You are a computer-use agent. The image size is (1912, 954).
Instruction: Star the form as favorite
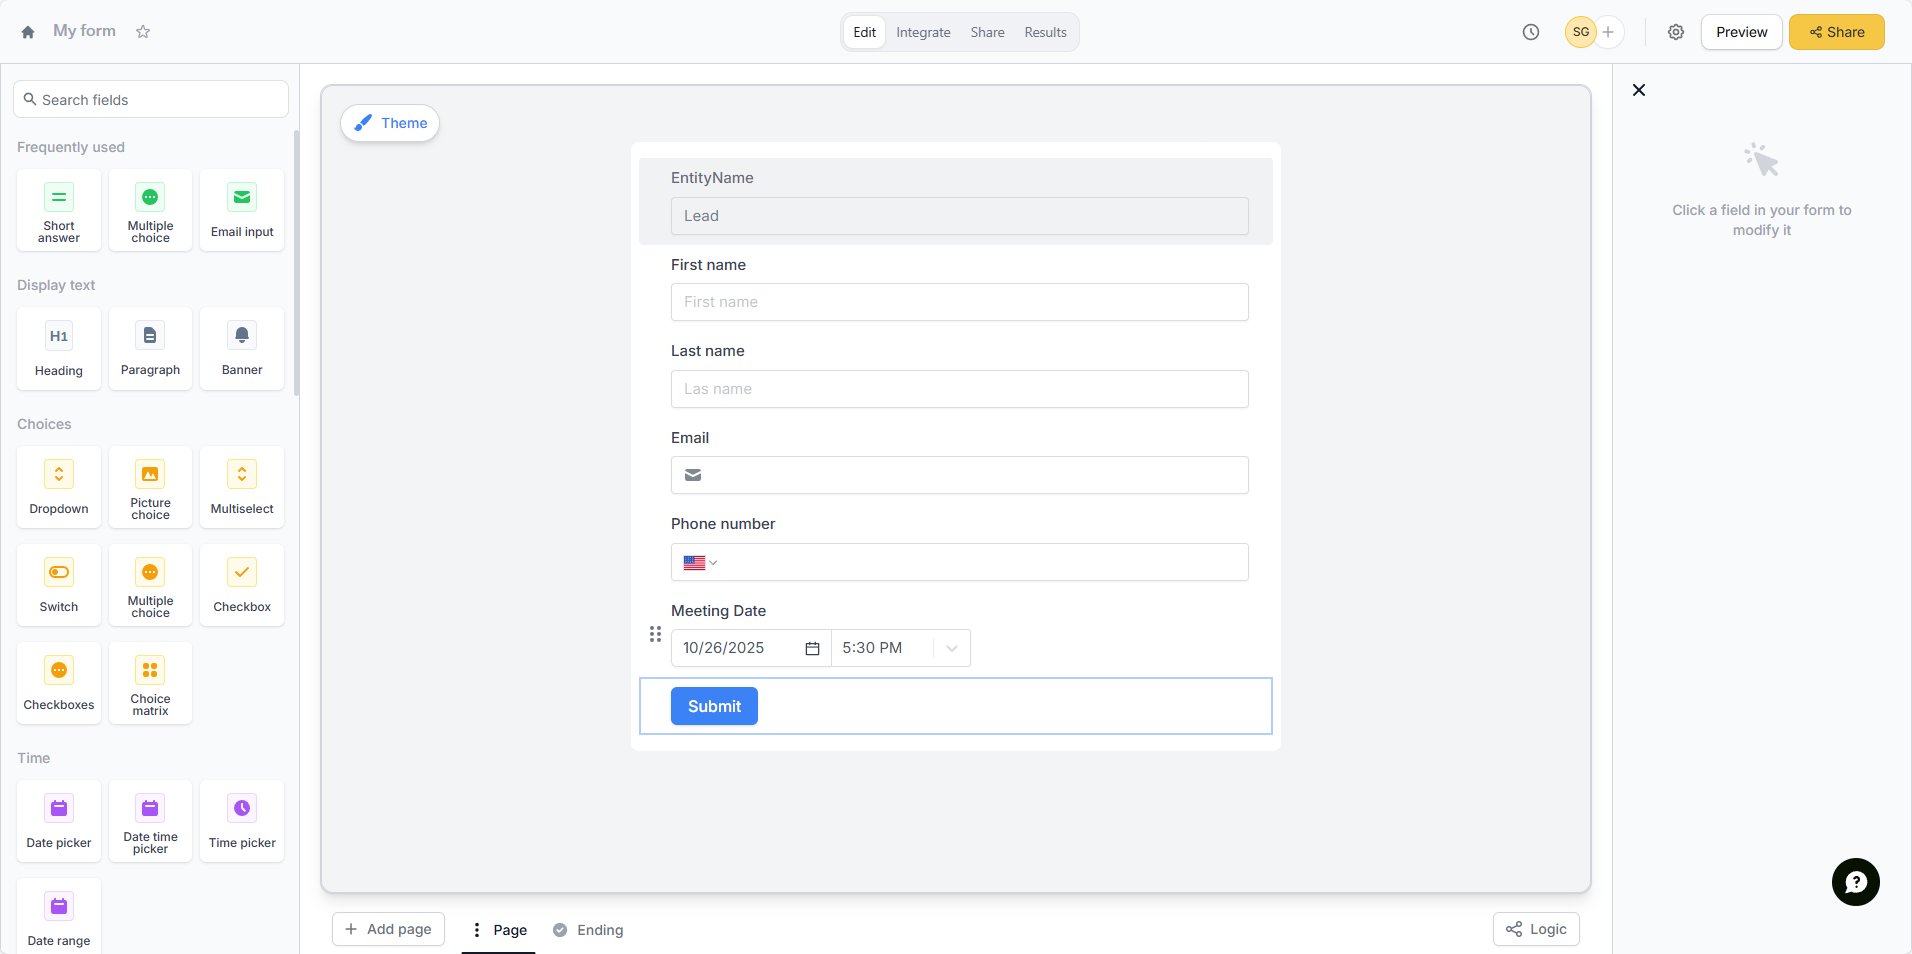tap(143, 32)
